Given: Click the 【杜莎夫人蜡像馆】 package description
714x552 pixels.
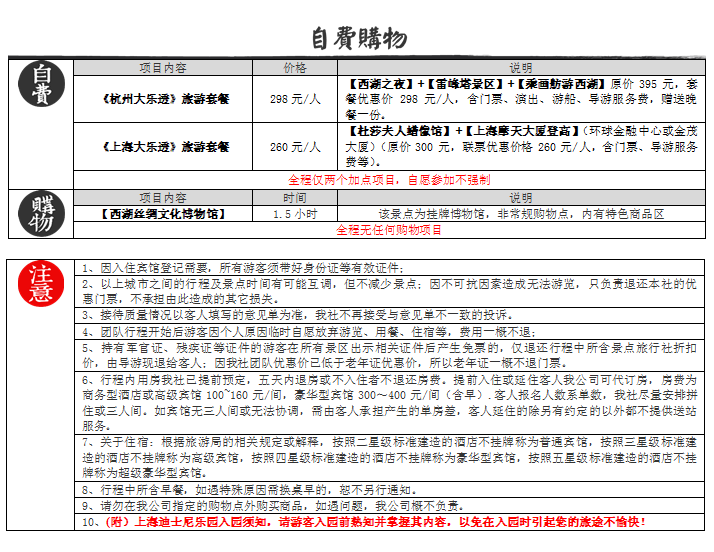Looking at the screenshot, I should point(521,147).
